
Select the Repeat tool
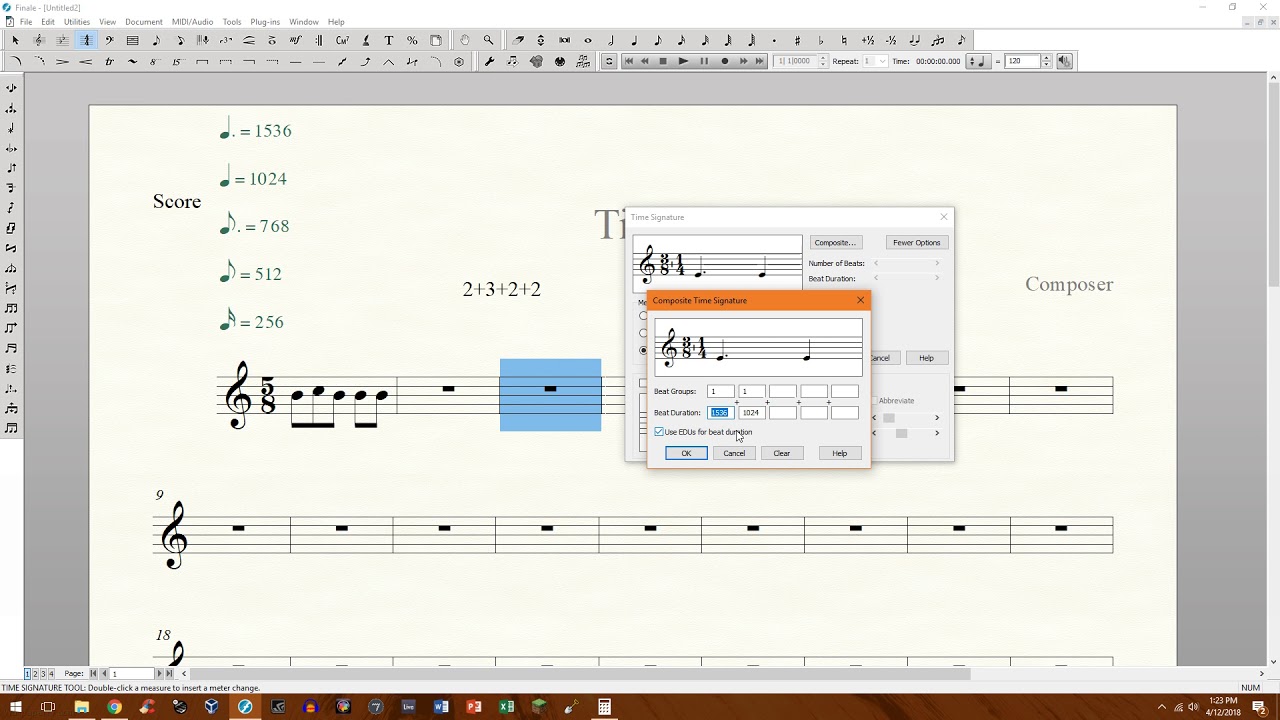(319, 40)
